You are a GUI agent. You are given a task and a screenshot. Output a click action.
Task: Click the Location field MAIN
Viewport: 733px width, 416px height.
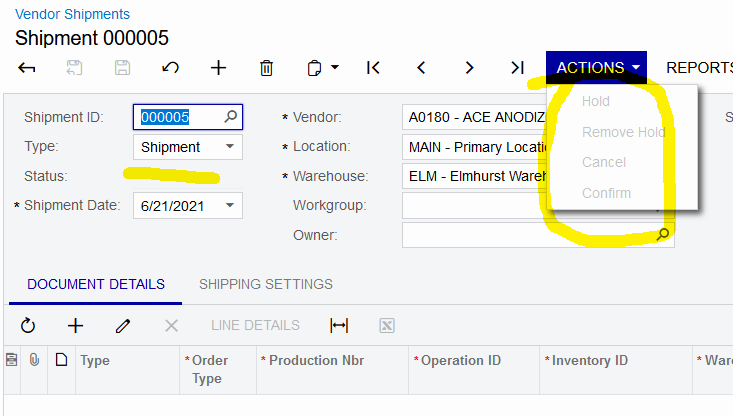pos(474,147)
